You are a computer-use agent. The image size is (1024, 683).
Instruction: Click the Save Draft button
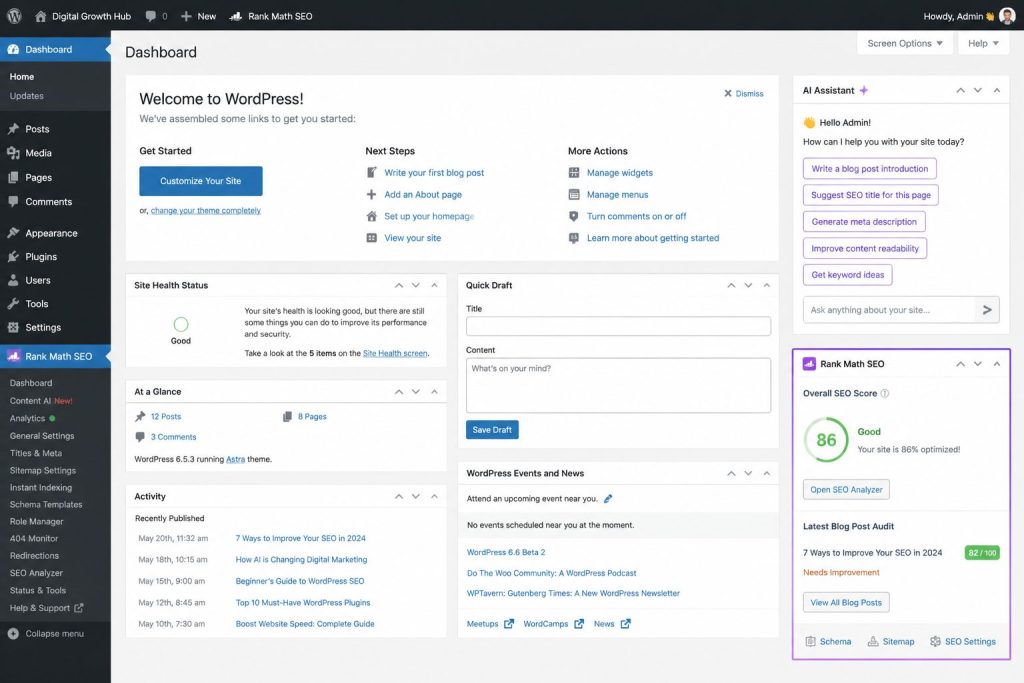492,430
